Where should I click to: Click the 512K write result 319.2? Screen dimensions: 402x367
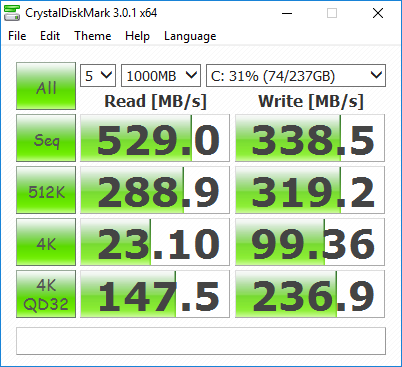point(310,190)
